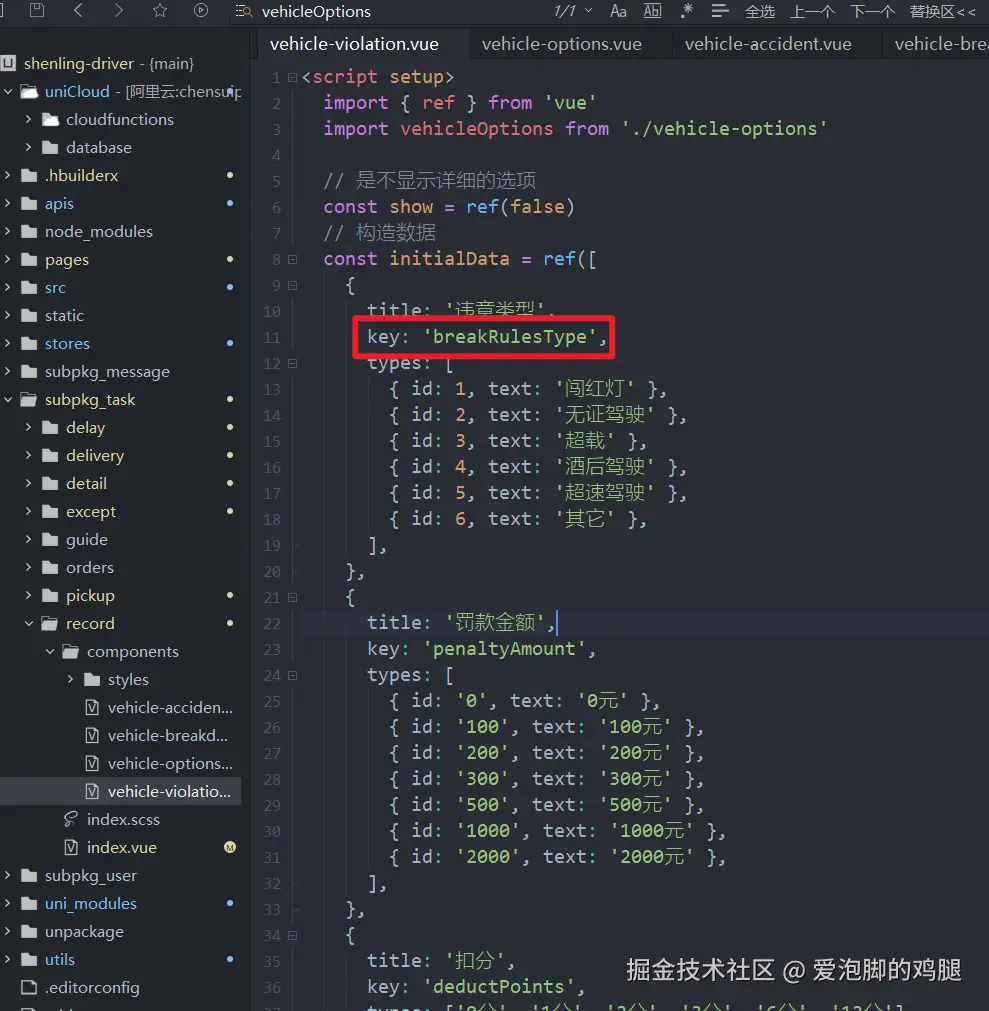989x1011 pixels.
Task: Fold the script block at line 1
Action: (x=292, y=77)
